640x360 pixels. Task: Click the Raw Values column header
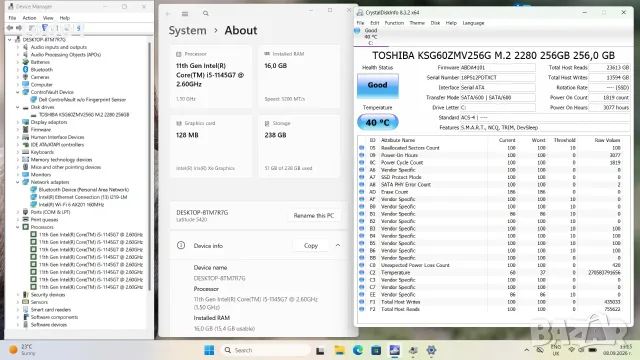pyautogui.click(x=607, y=140)
